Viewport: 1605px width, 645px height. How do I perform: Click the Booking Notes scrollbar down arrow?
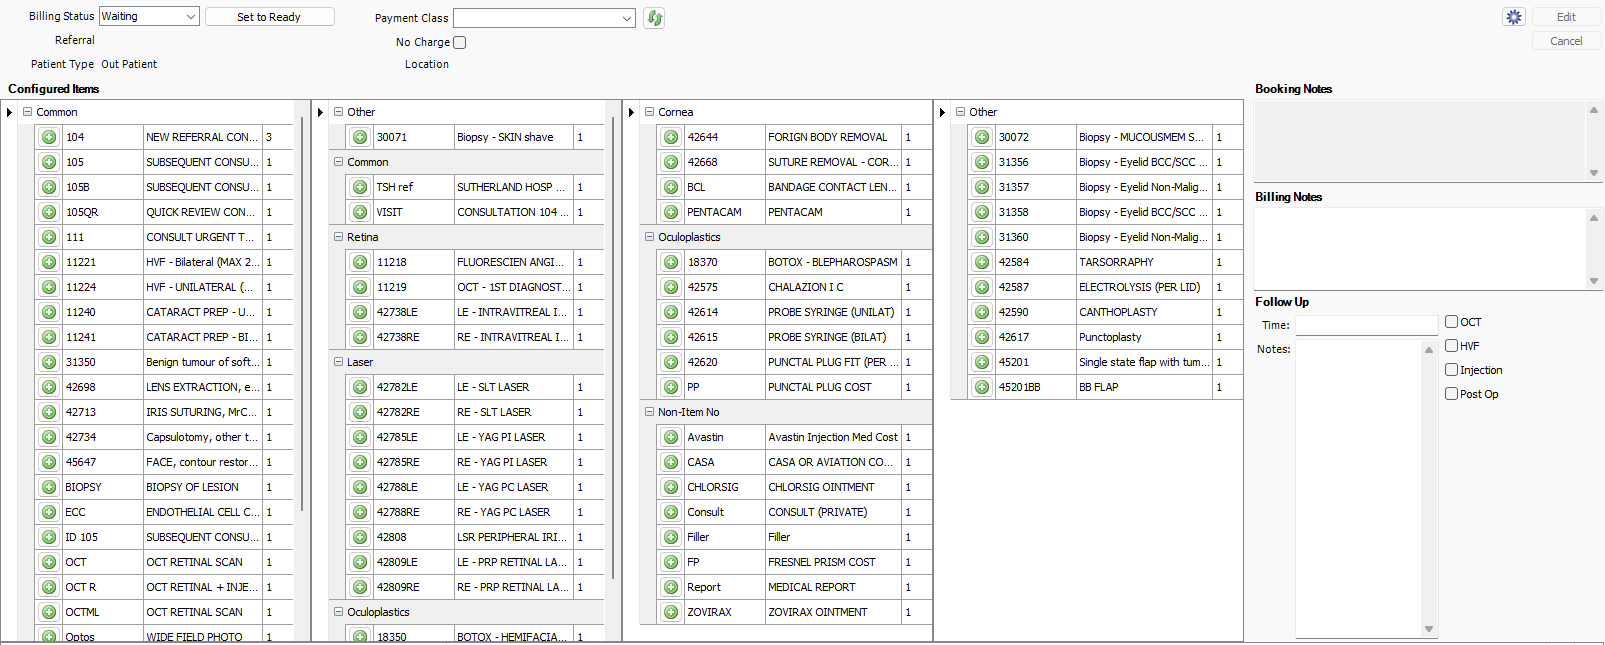click(1594, 173)
